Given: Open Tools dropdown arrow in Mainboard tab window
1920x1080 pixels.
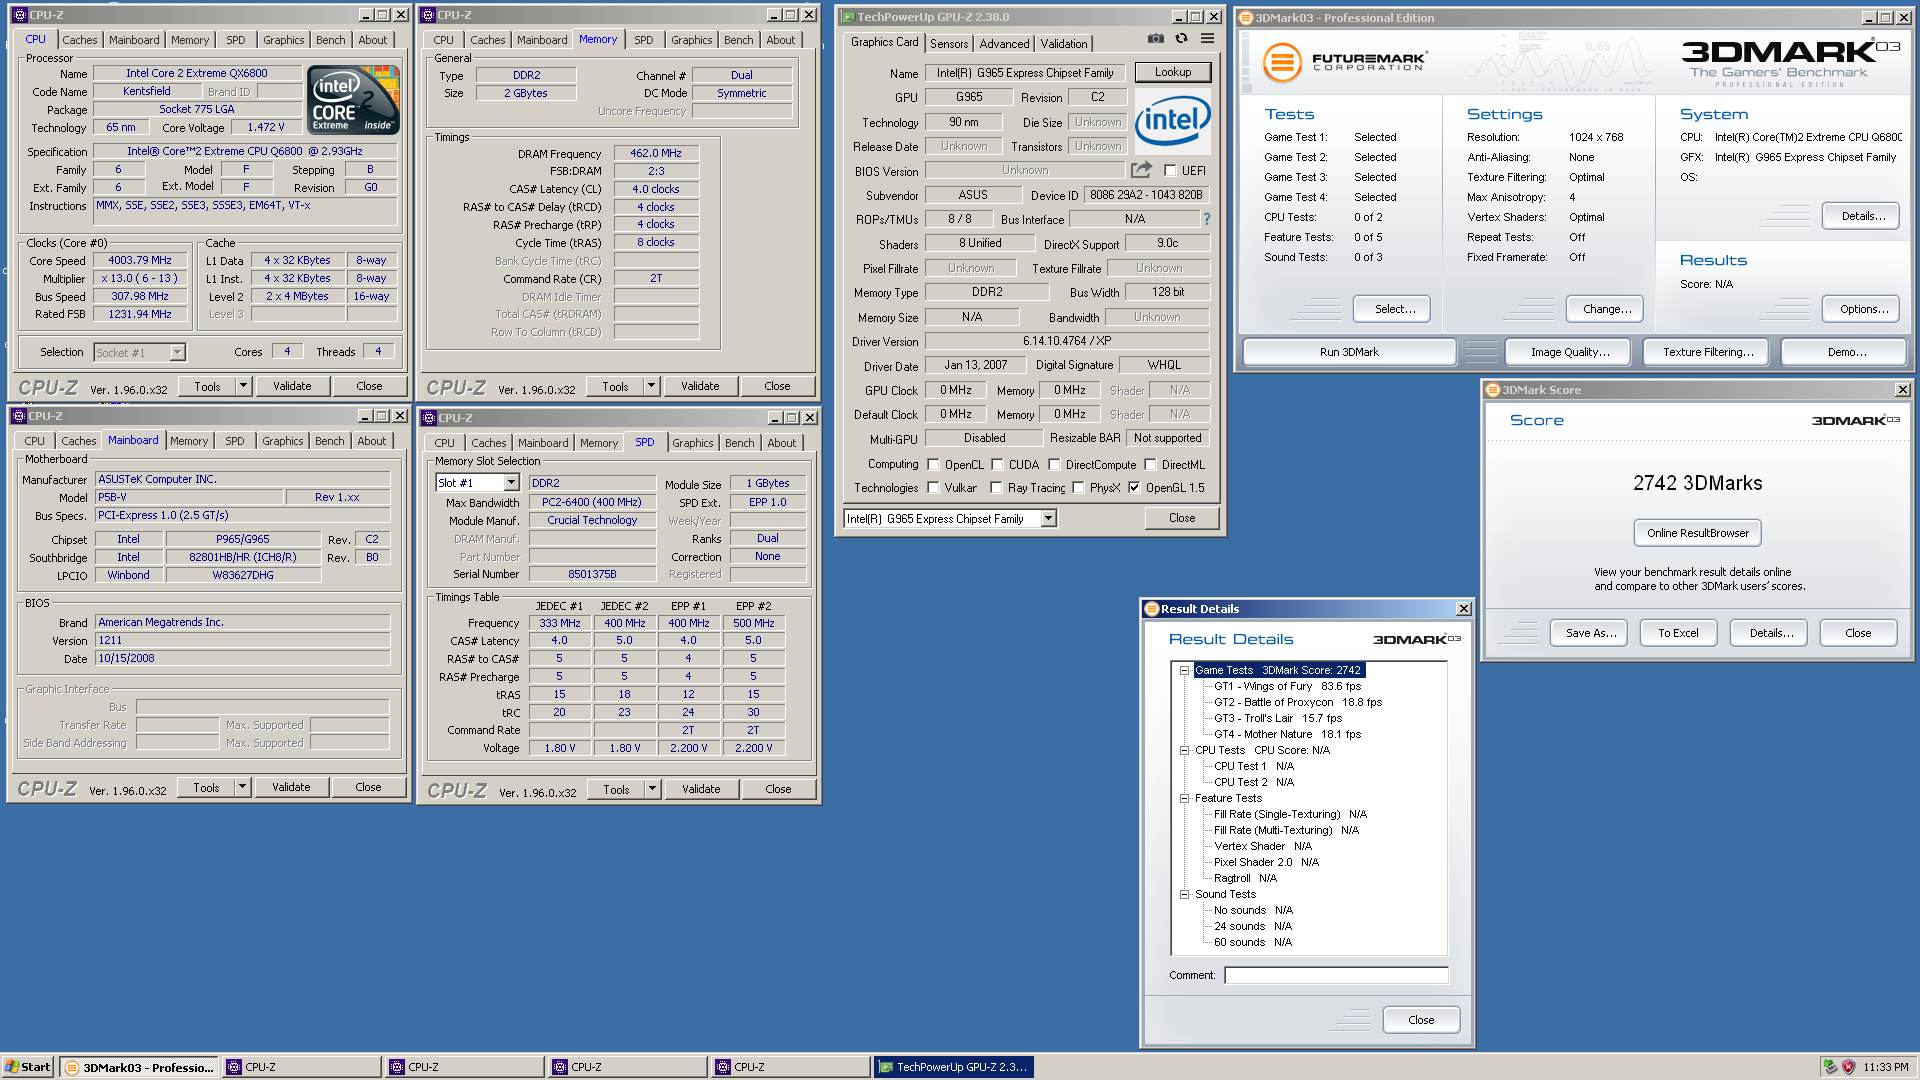Looking at the screenshot, I should [x=241, y=787].
